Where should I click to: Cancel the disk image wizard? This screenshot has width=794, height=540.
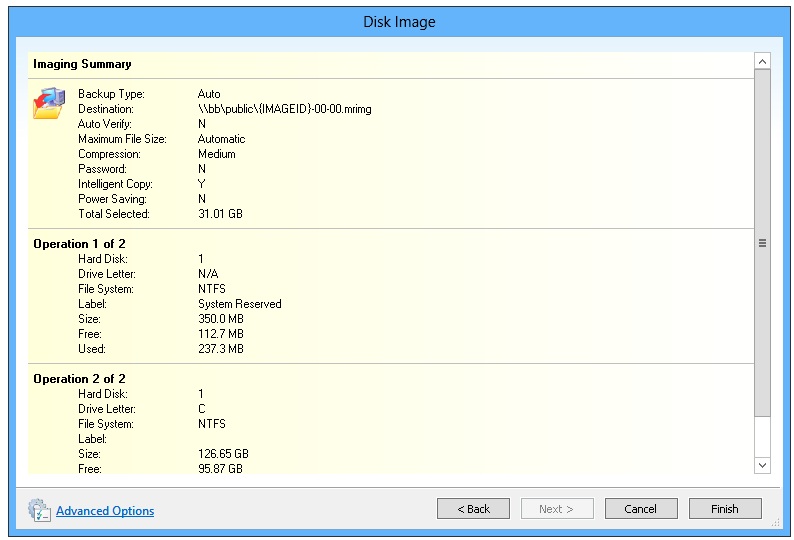tap(641, 509)
